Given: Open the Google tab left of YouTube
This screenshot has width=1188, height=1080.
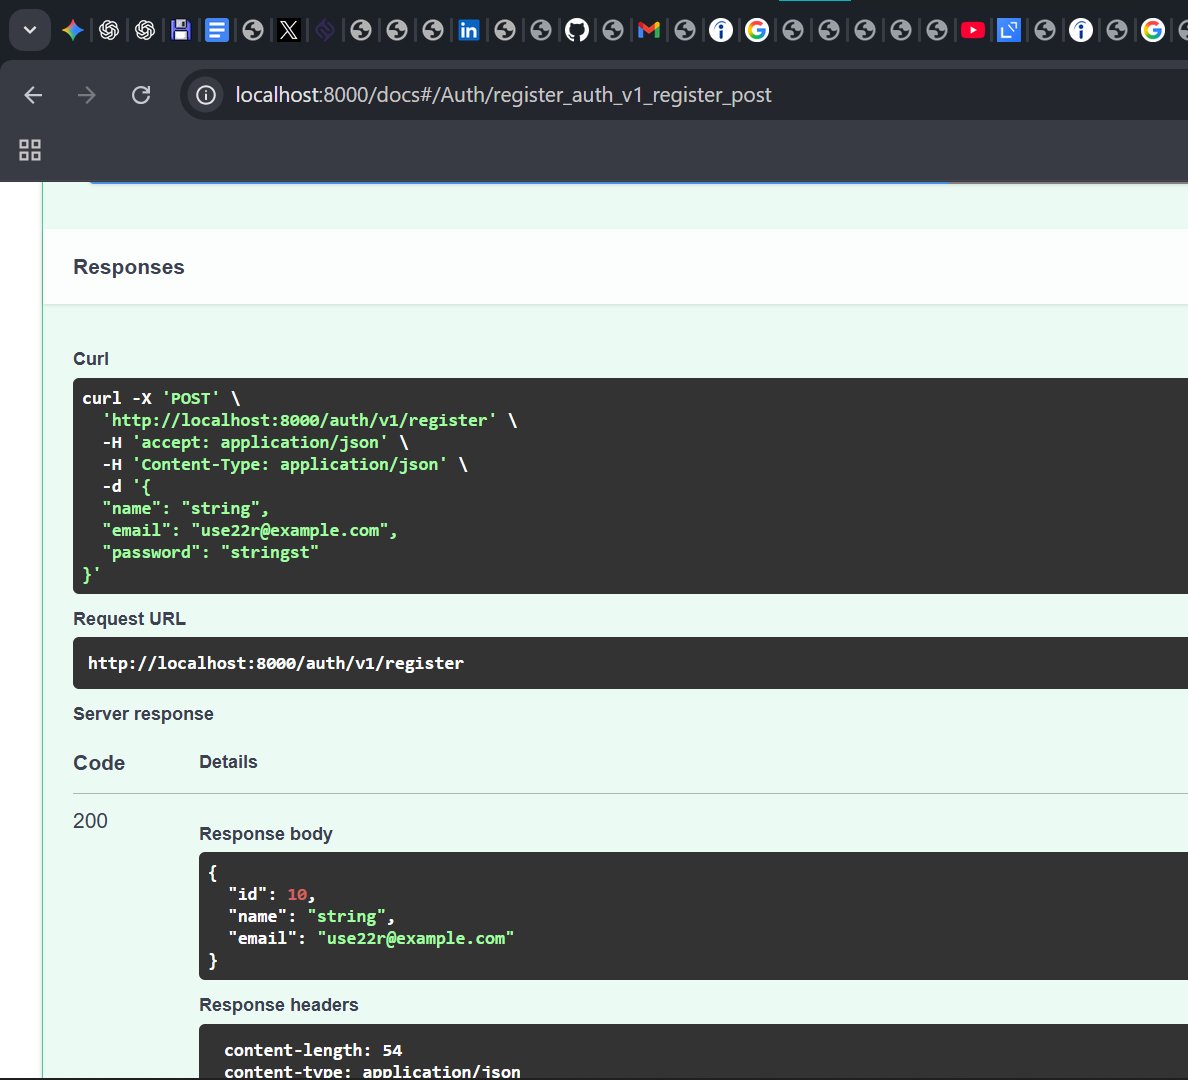Looking at the screenshot, I should click(756, 30).
